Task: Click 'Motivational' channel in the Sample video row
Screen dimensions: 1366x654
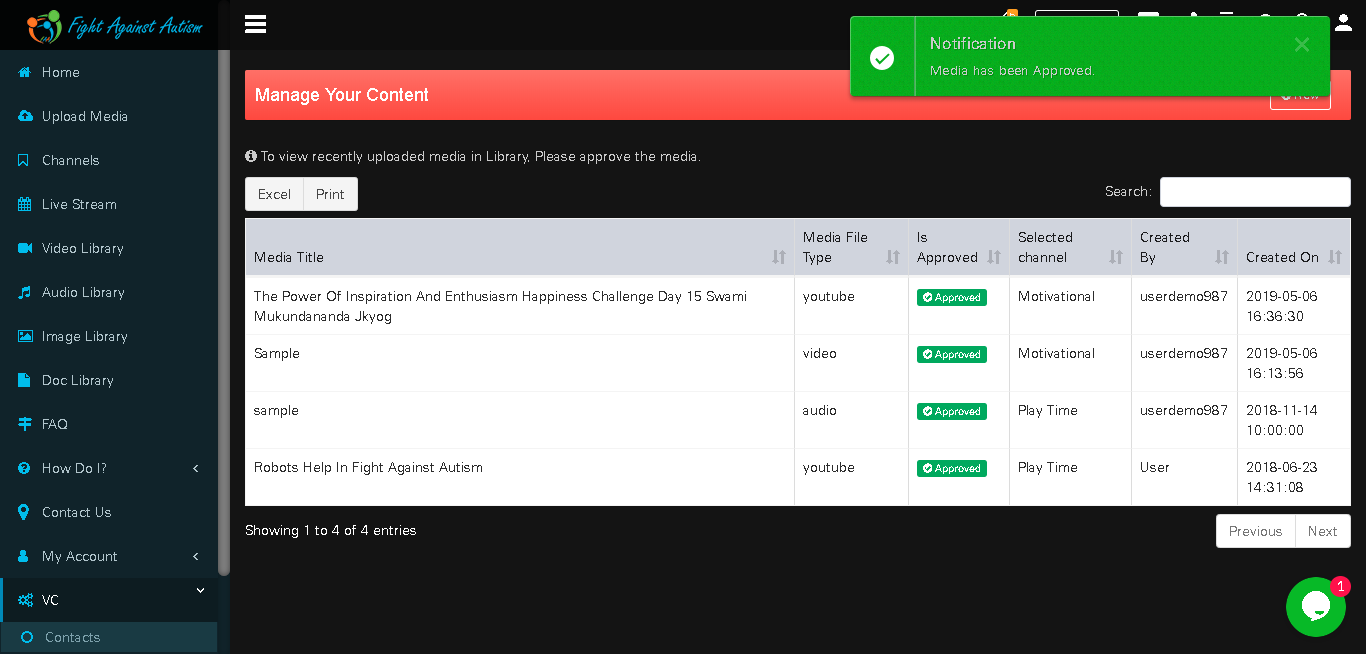Action: (x=1056, y=353)
